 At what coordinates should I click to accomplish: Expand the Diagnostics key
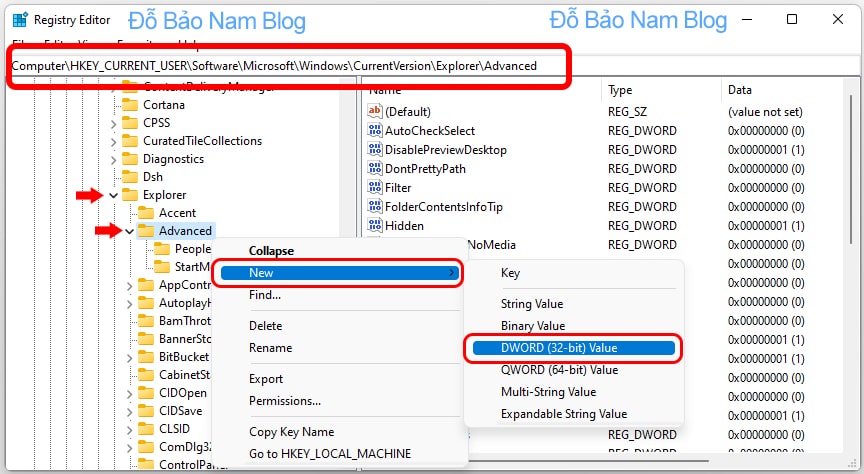(x=114, y=160)
